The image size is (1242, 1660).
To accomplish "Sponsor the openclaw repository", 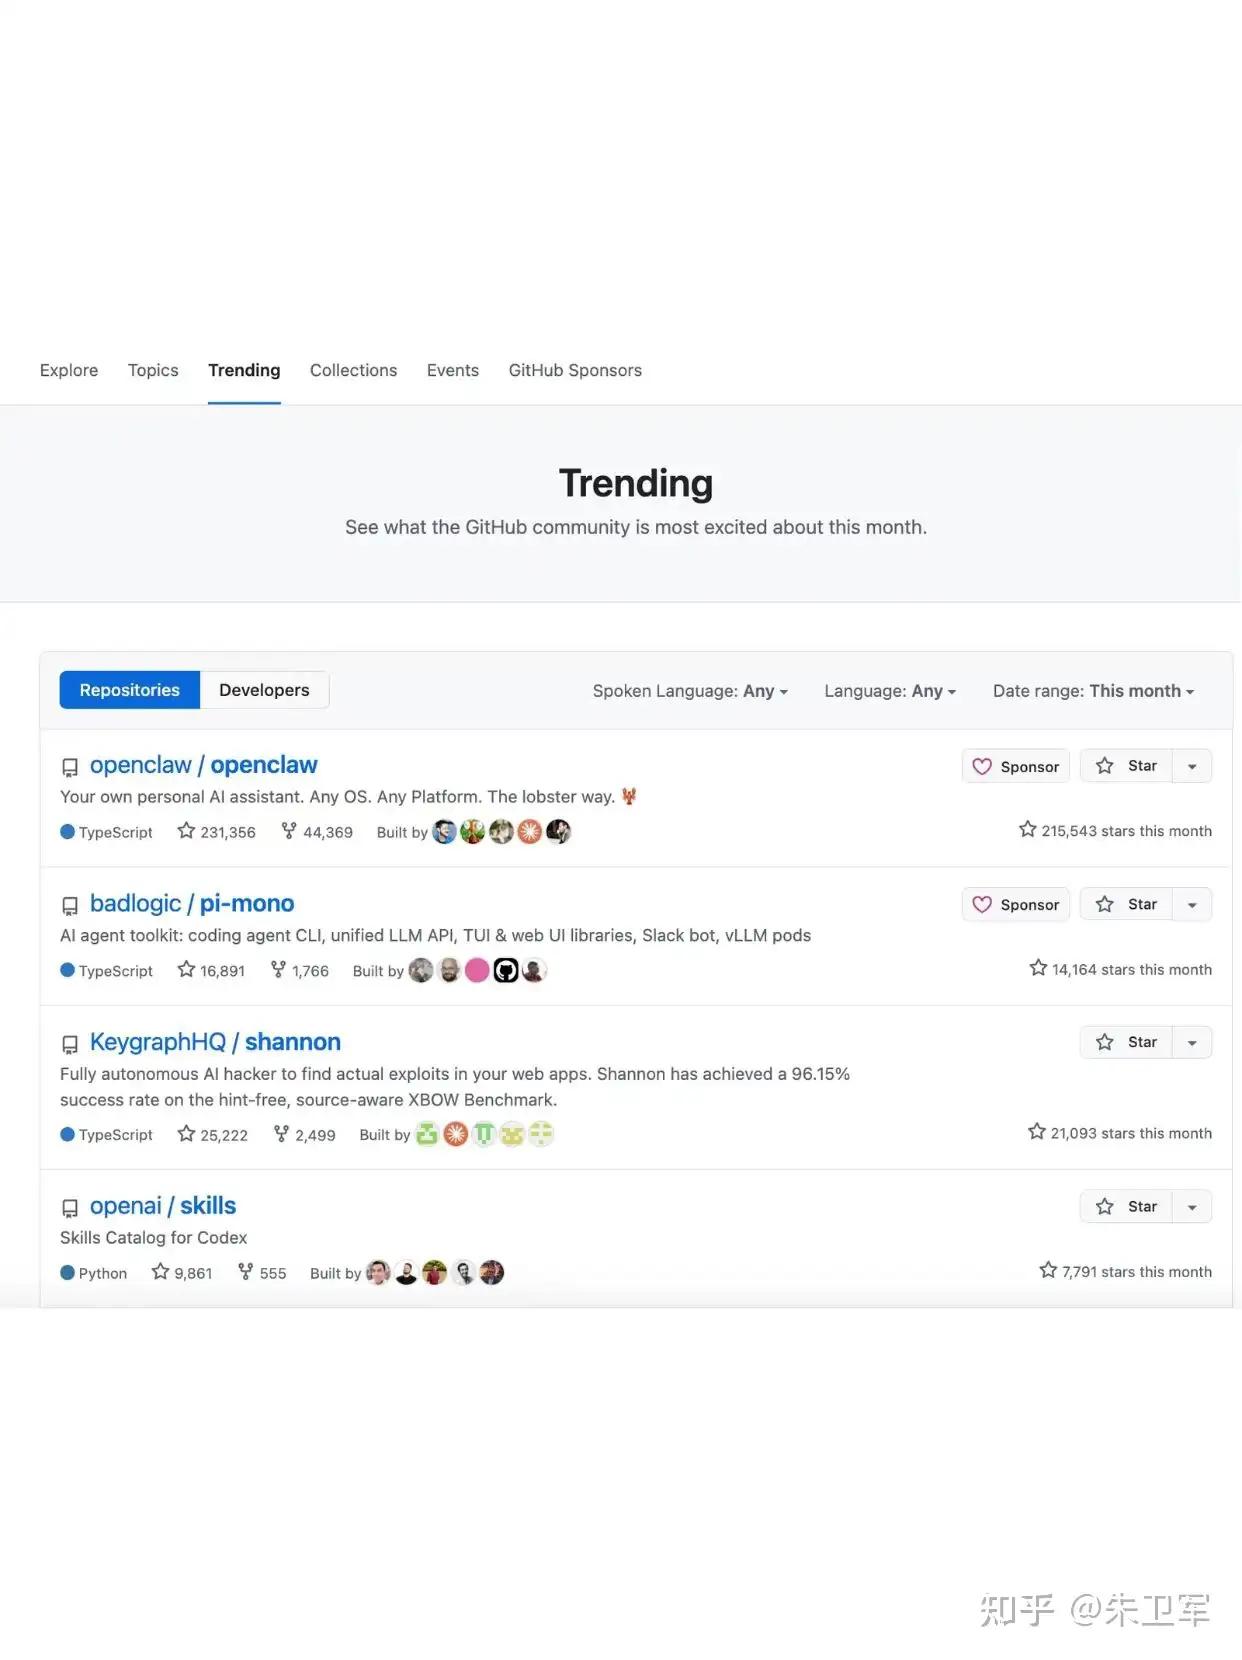I will [1016, 766].
